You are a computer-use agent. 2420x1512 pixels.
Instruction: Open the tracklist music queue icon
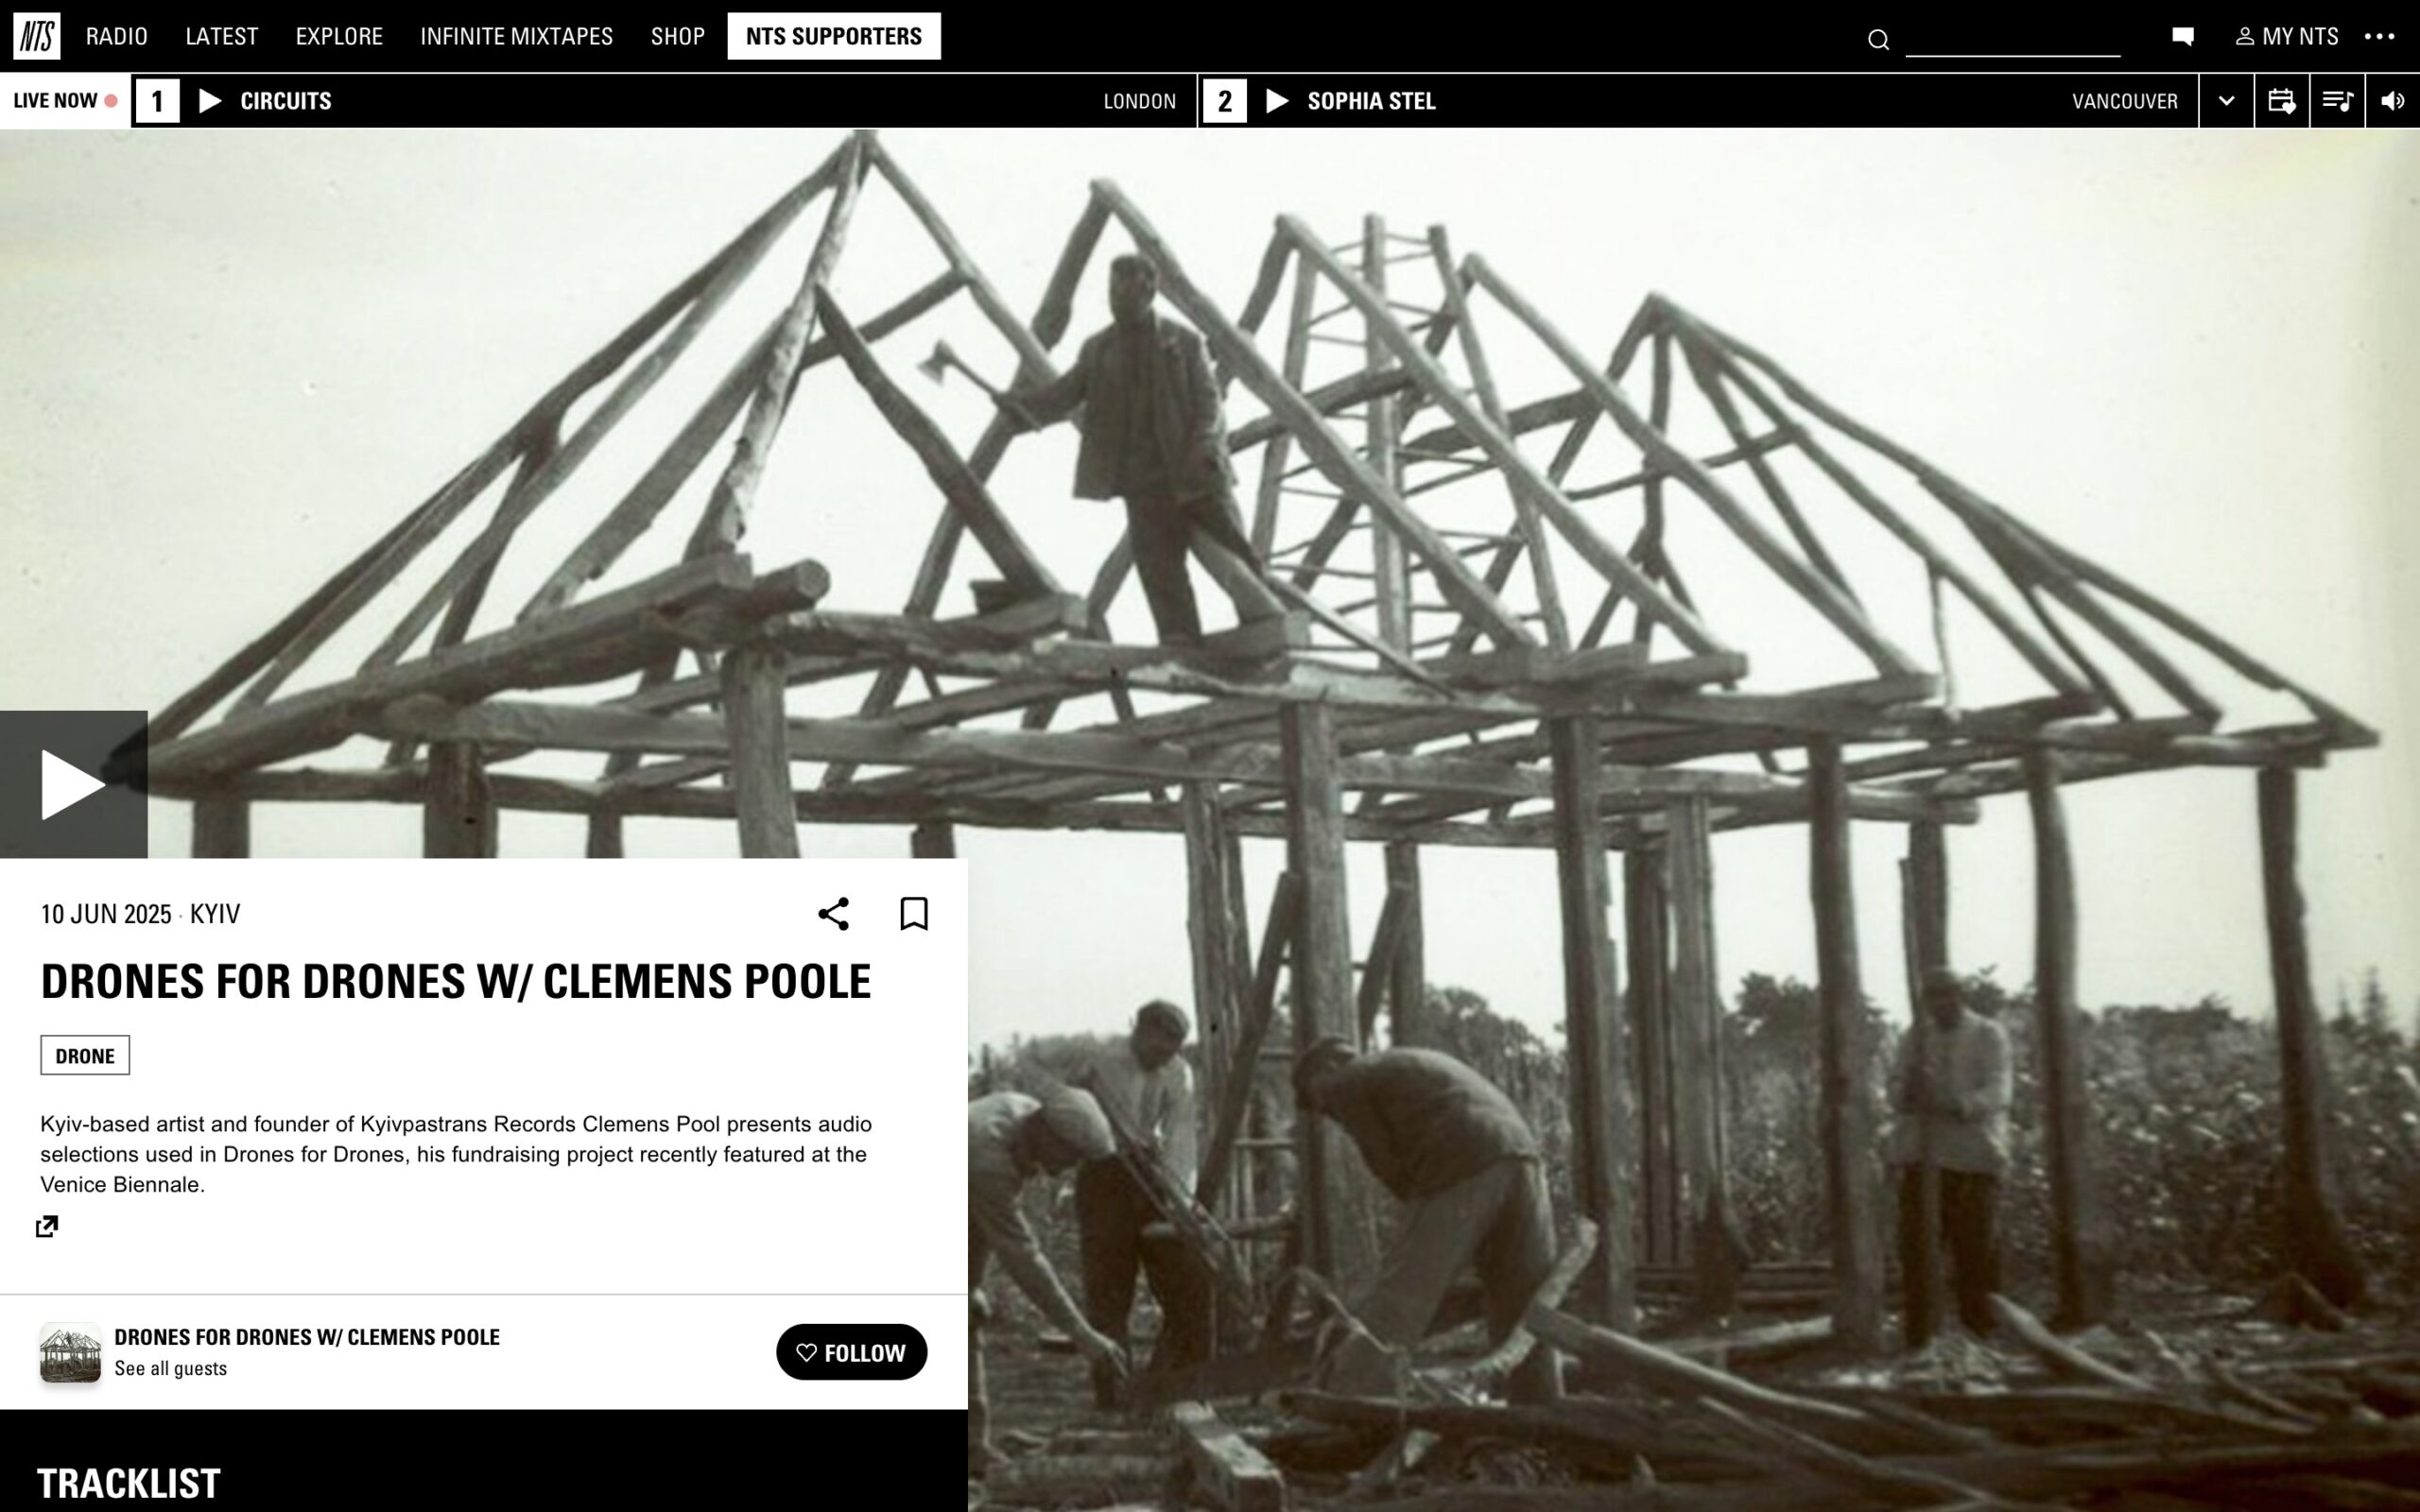click(x=2337, y=101)
